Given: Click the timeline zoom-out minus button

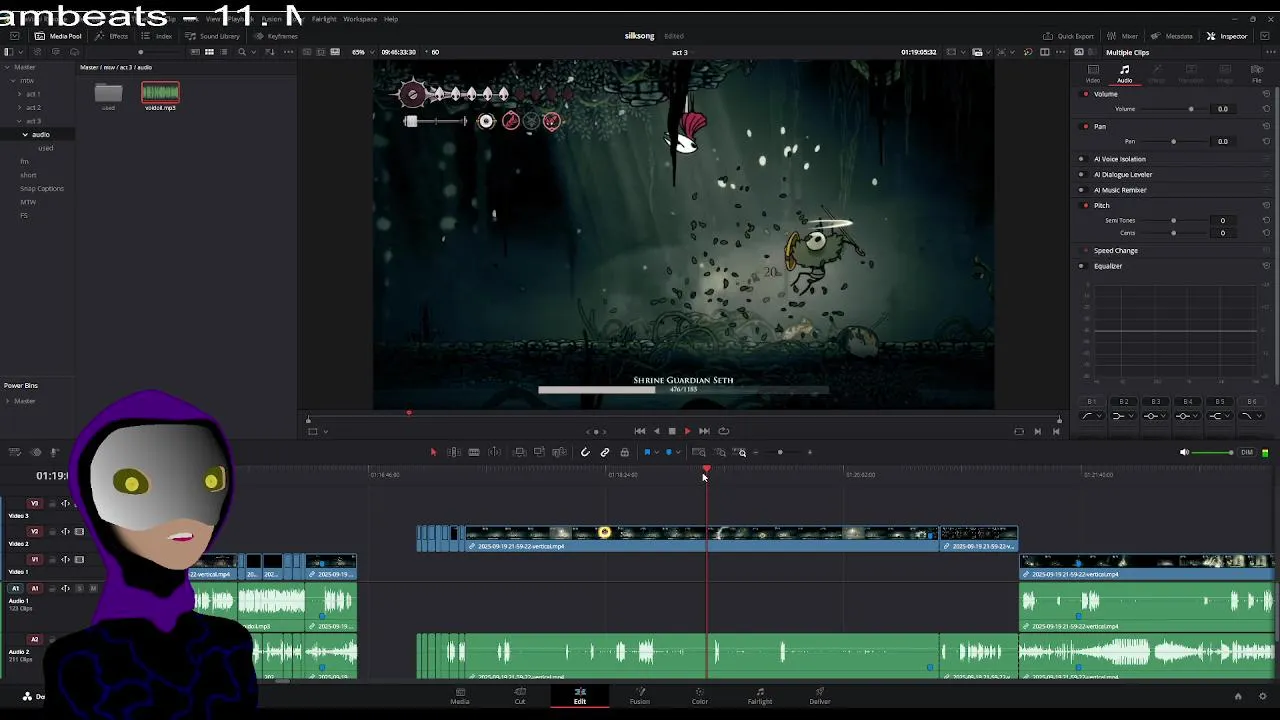Looking at the screenshot, I should (x=755, y=452).
